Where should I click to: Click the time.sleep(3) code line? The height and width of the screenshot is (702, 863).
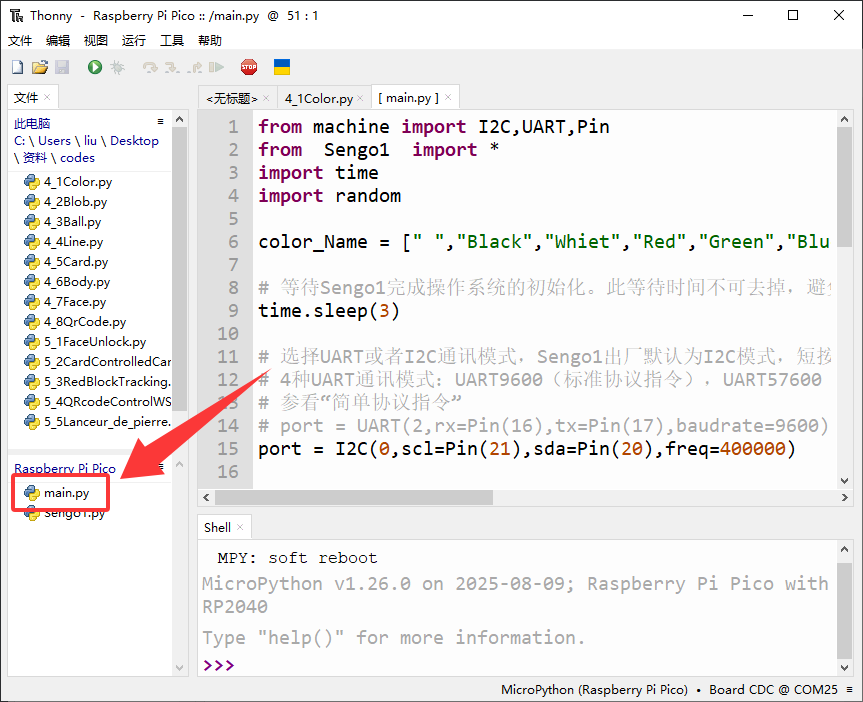(329, 311)
